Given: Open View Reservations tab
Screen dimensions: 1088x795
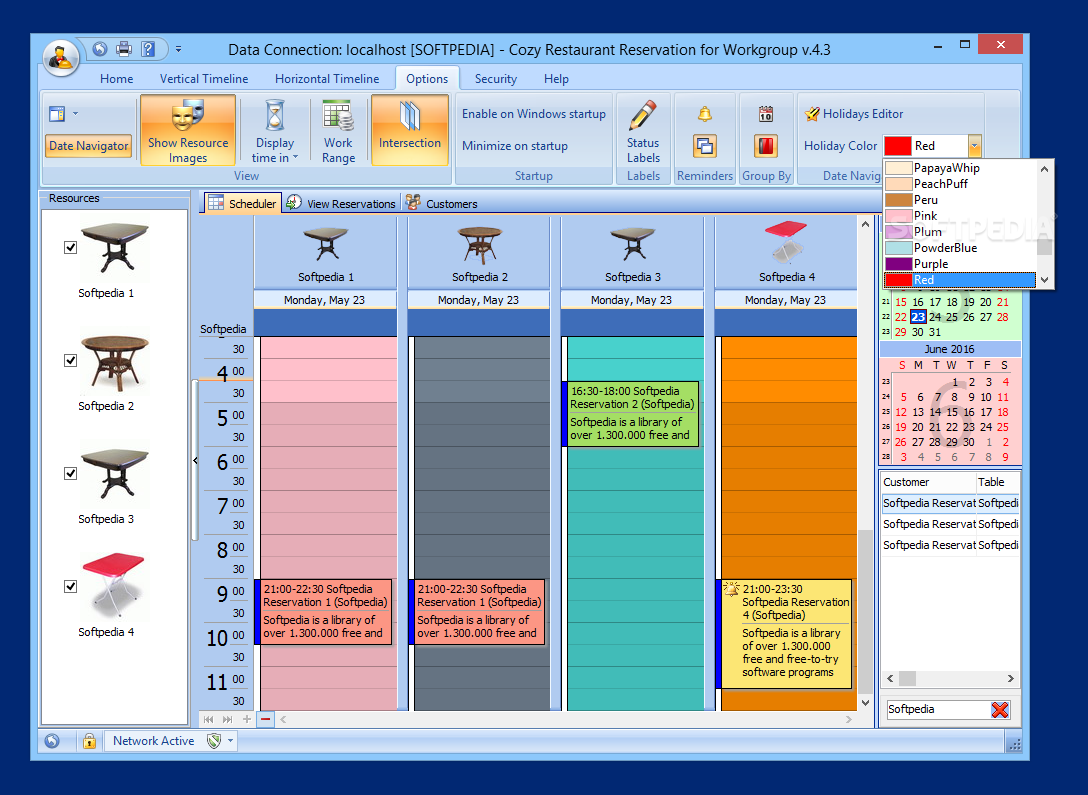Looking at the screenshot, I should (x=341, y=203).
